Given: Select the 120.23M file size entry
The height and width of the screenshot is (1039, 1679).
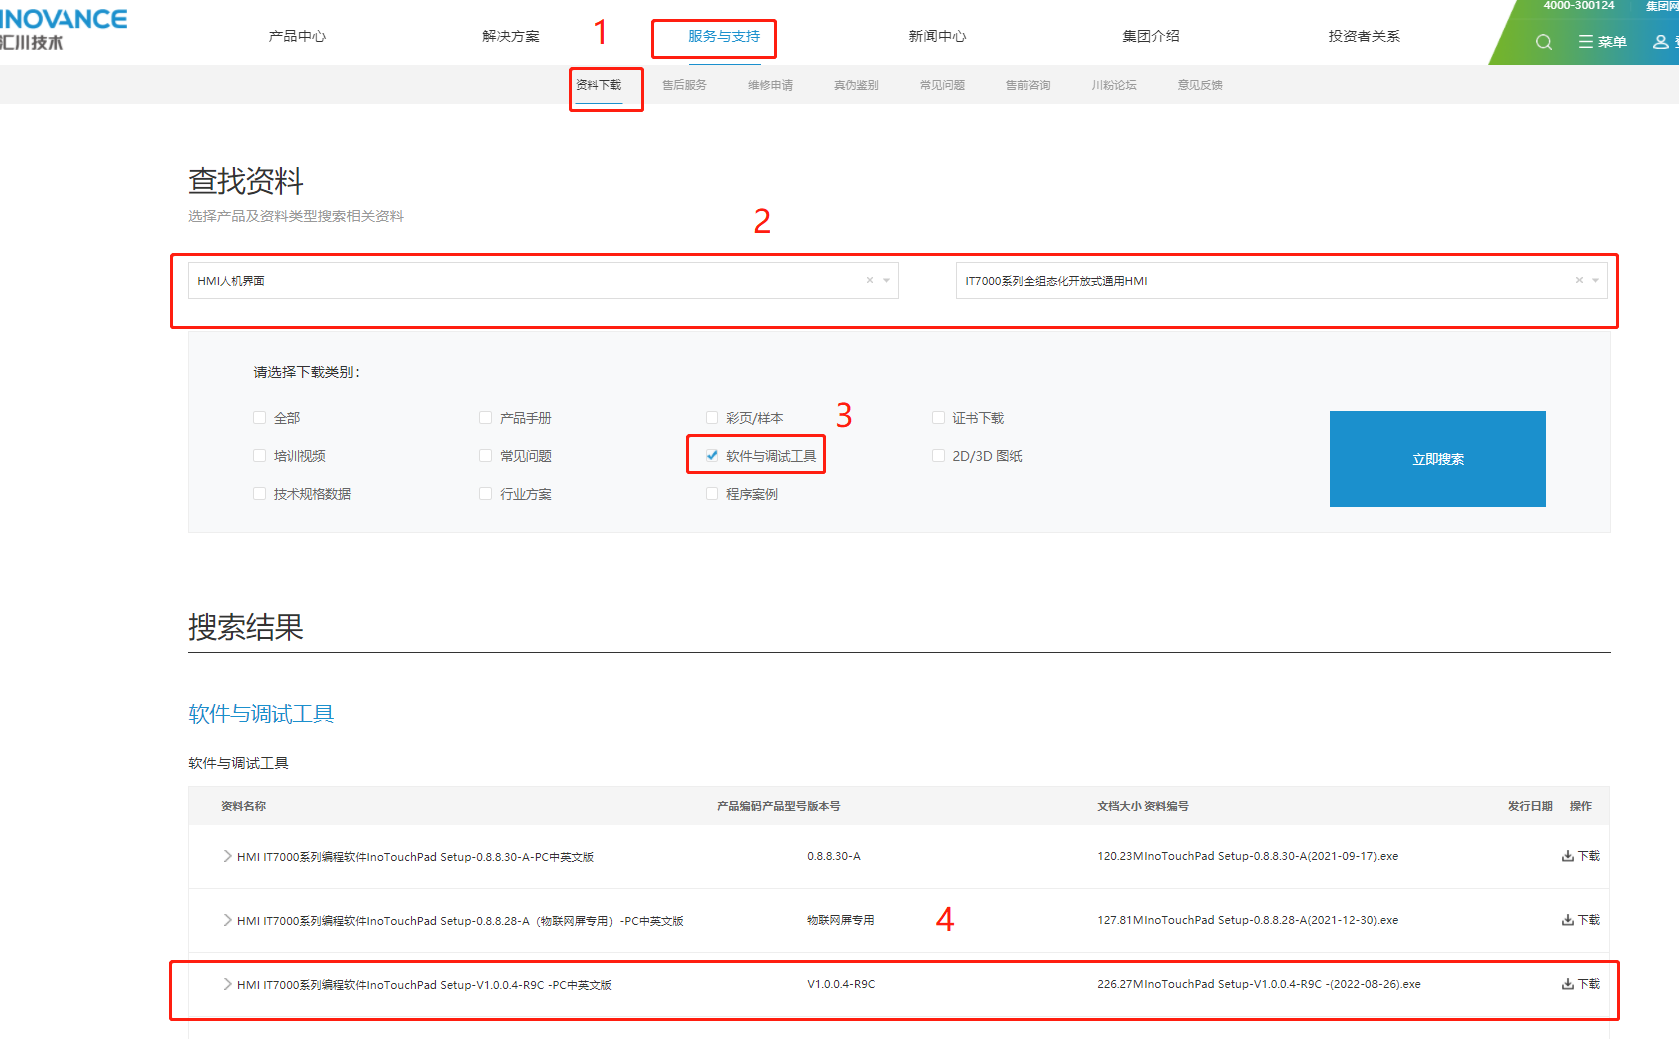Looking at the screenshot, I should pos(1120,856).
